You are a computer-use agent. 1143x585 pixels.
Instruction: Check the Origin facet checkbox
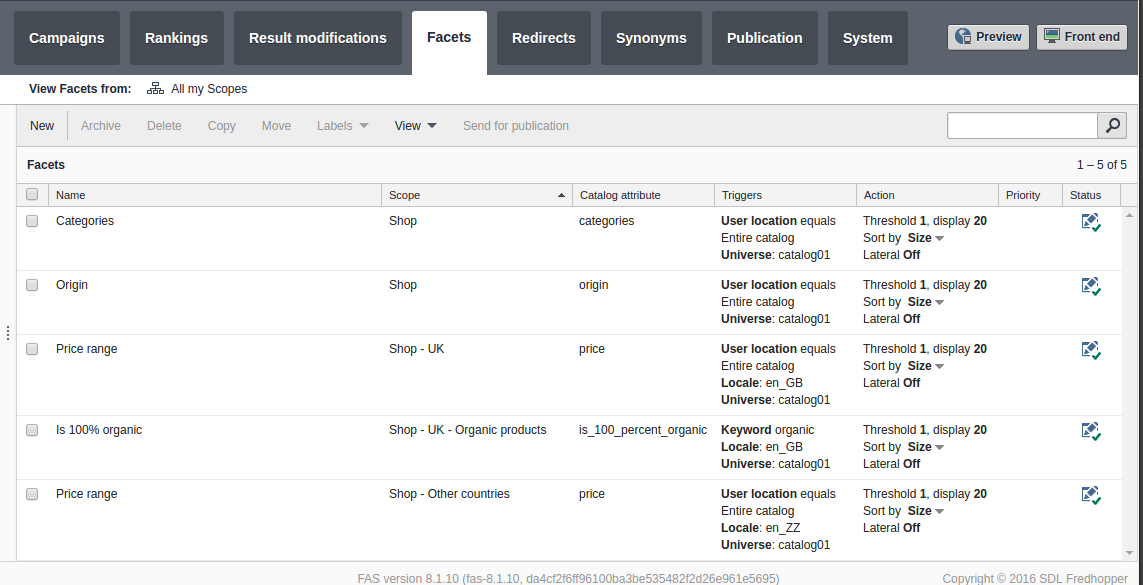(32, 285)
